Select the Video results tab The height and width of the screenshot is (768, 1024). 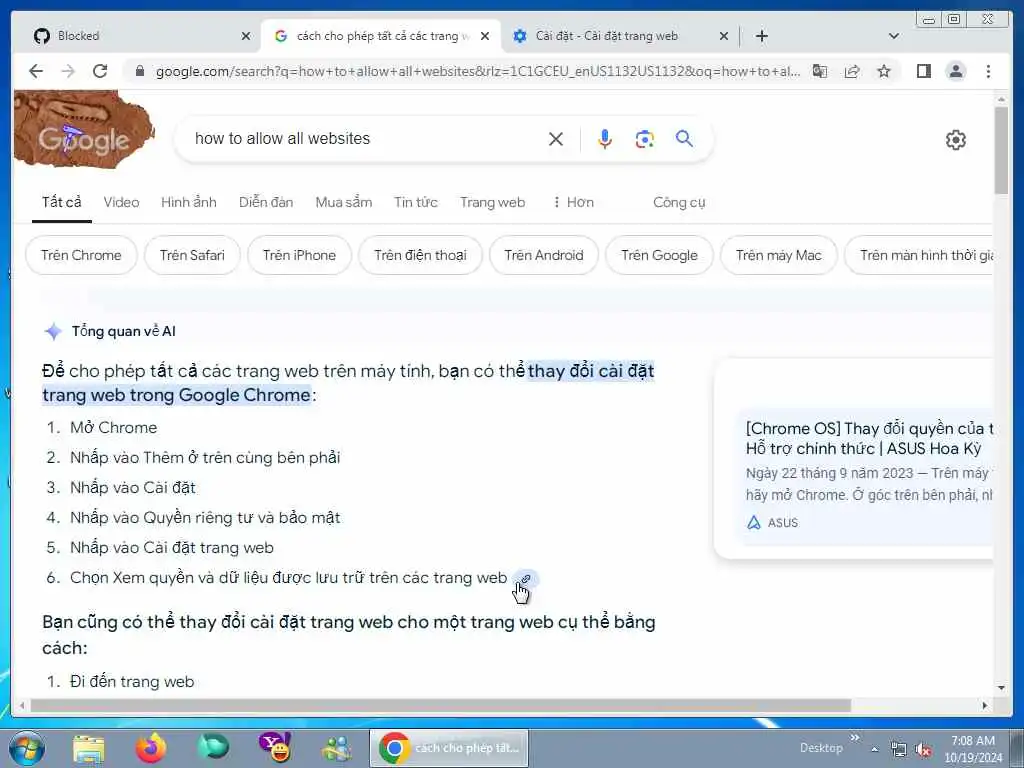pyautogui.click(x=121, y=202)
